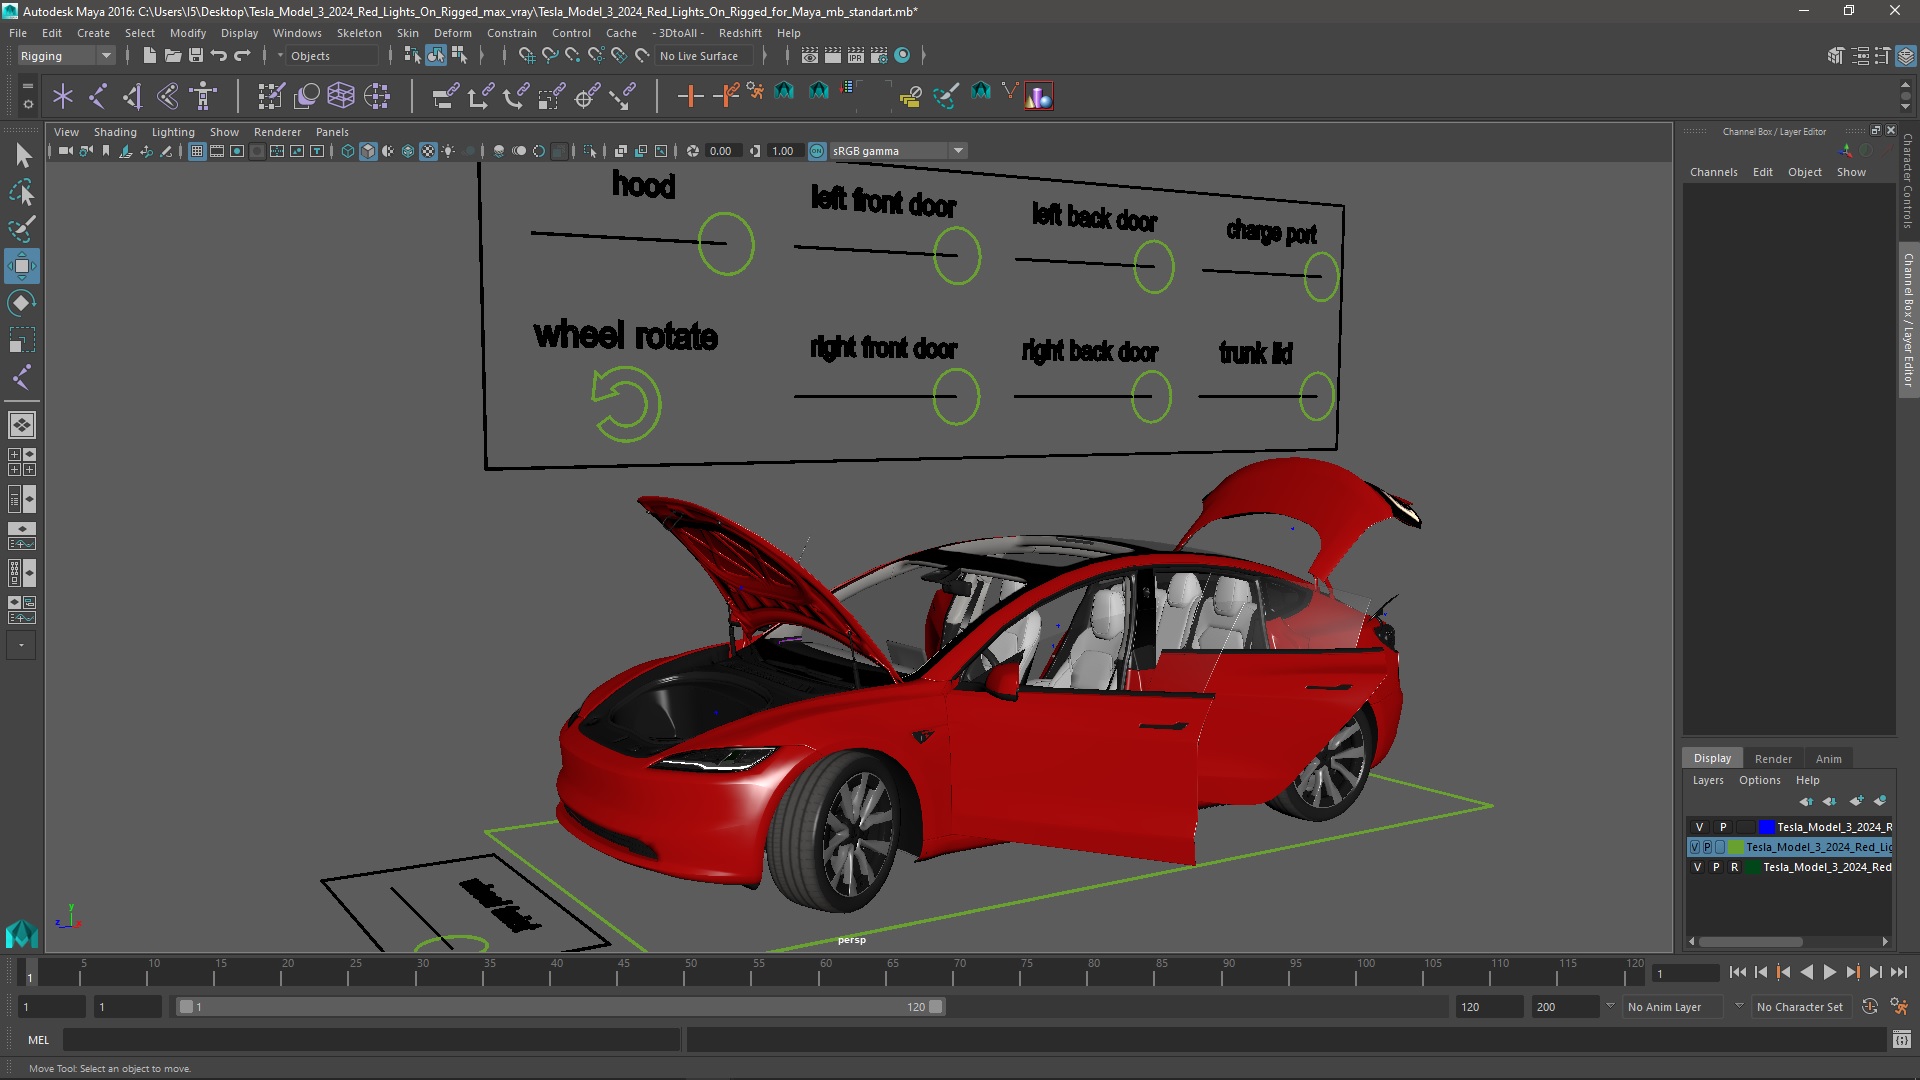Redo the action via the arrow icon
This screenshot has width=1920, height=1080.
tap(242, 56)
